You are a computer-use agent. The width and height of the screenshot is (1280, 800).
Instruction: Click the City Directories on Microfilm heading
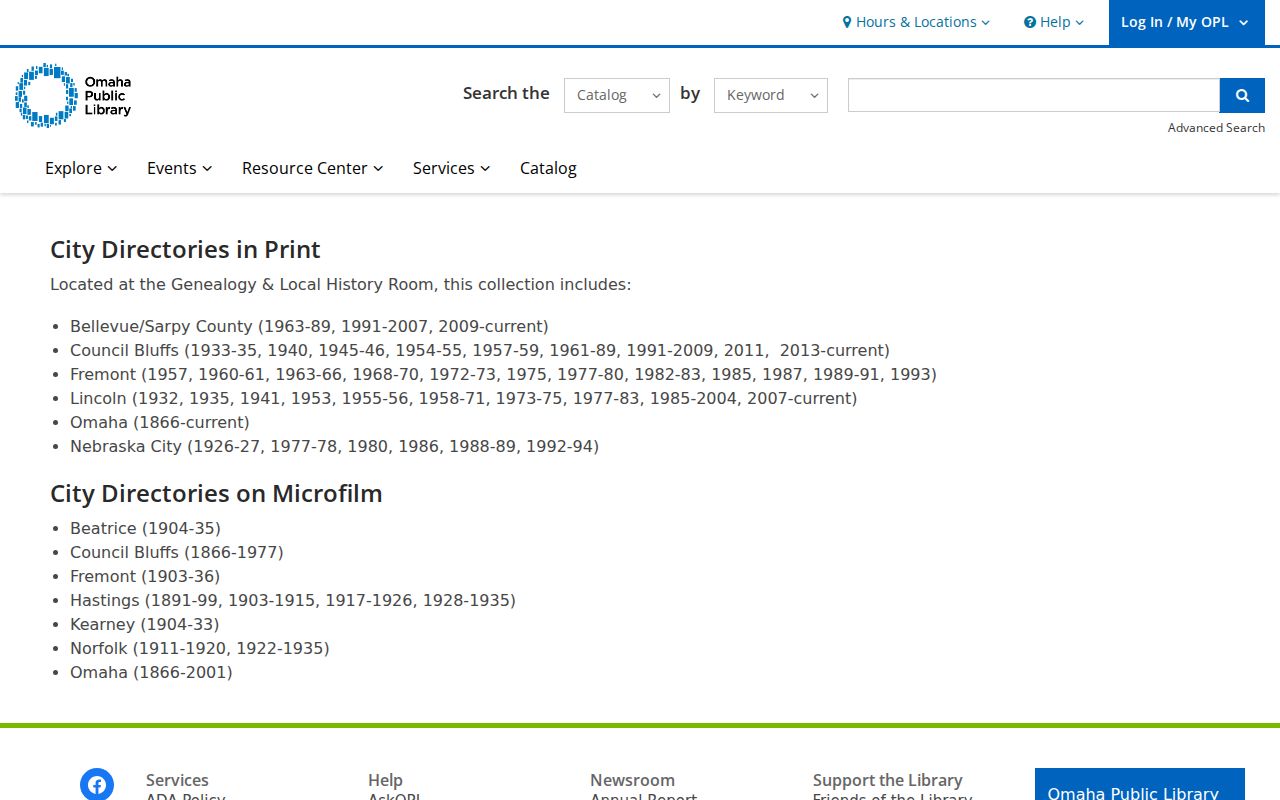coord(216,493)
